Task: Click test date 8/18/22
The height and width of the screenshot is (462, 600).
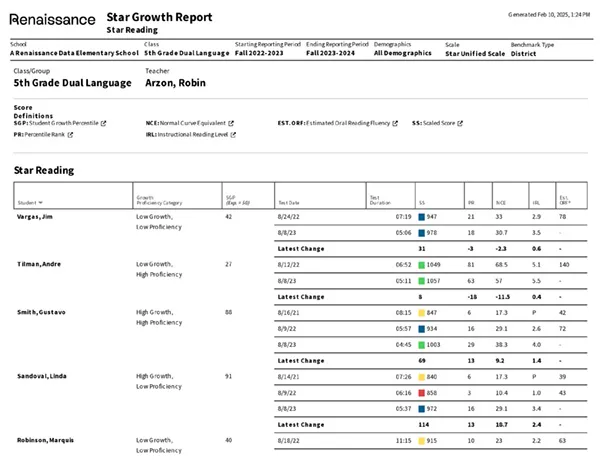Action: tap(289, 441)
